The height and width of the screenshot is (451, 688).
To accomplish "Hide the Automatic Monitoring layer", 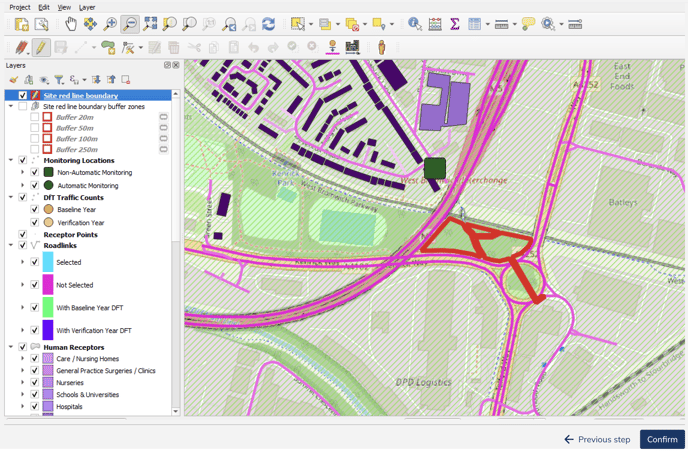I will coord(35,186).
